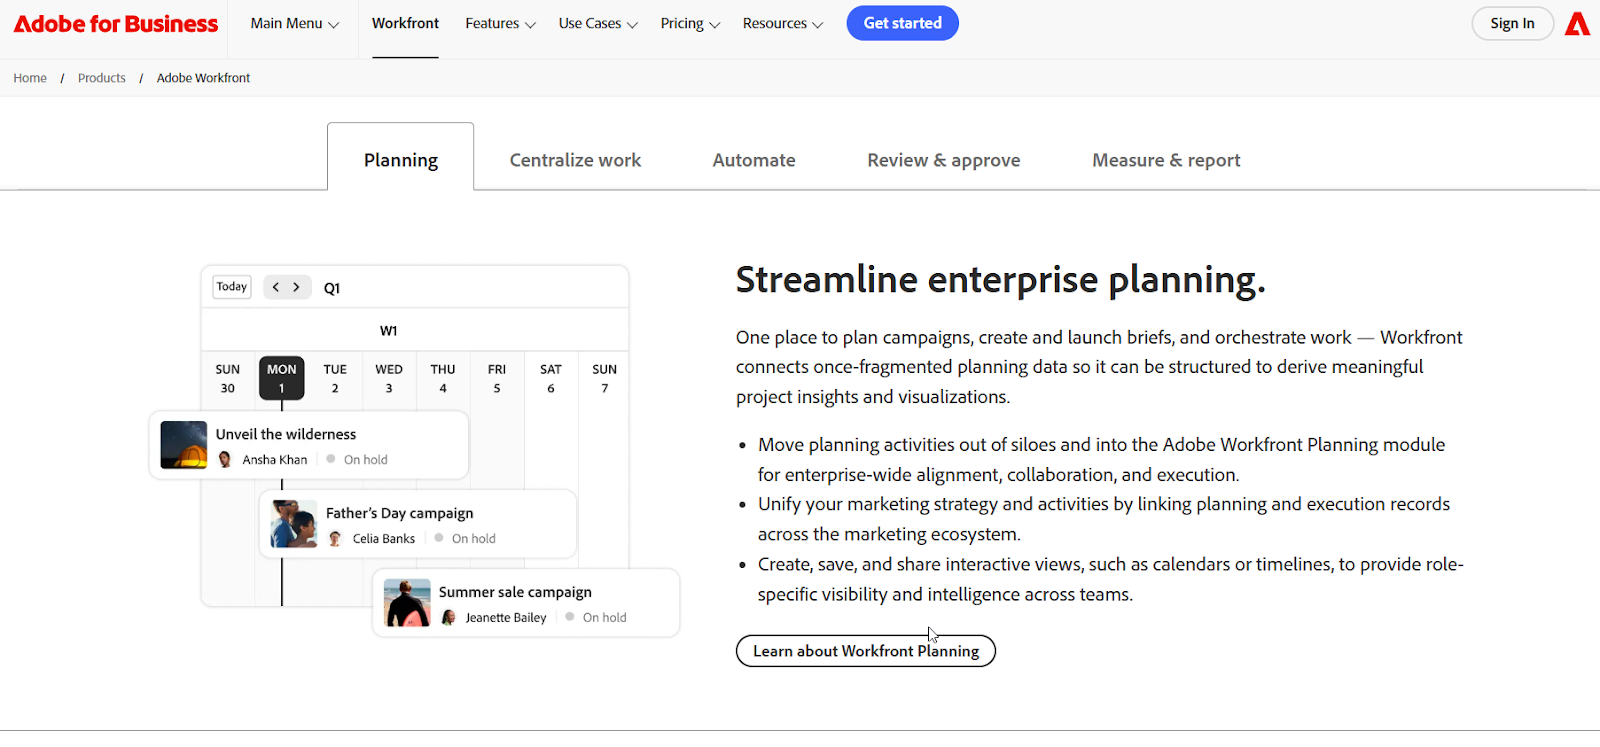Click Ansha Khan's avatar icon

click(x=225, y=460)
